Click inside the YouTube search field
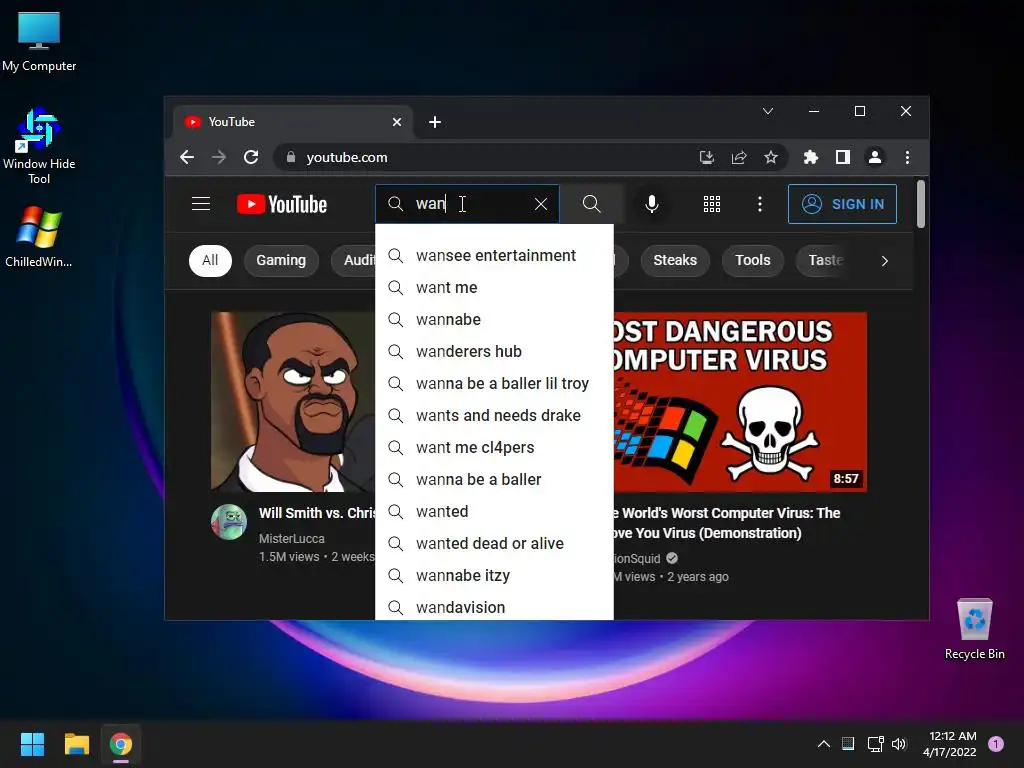 [467, 204]
